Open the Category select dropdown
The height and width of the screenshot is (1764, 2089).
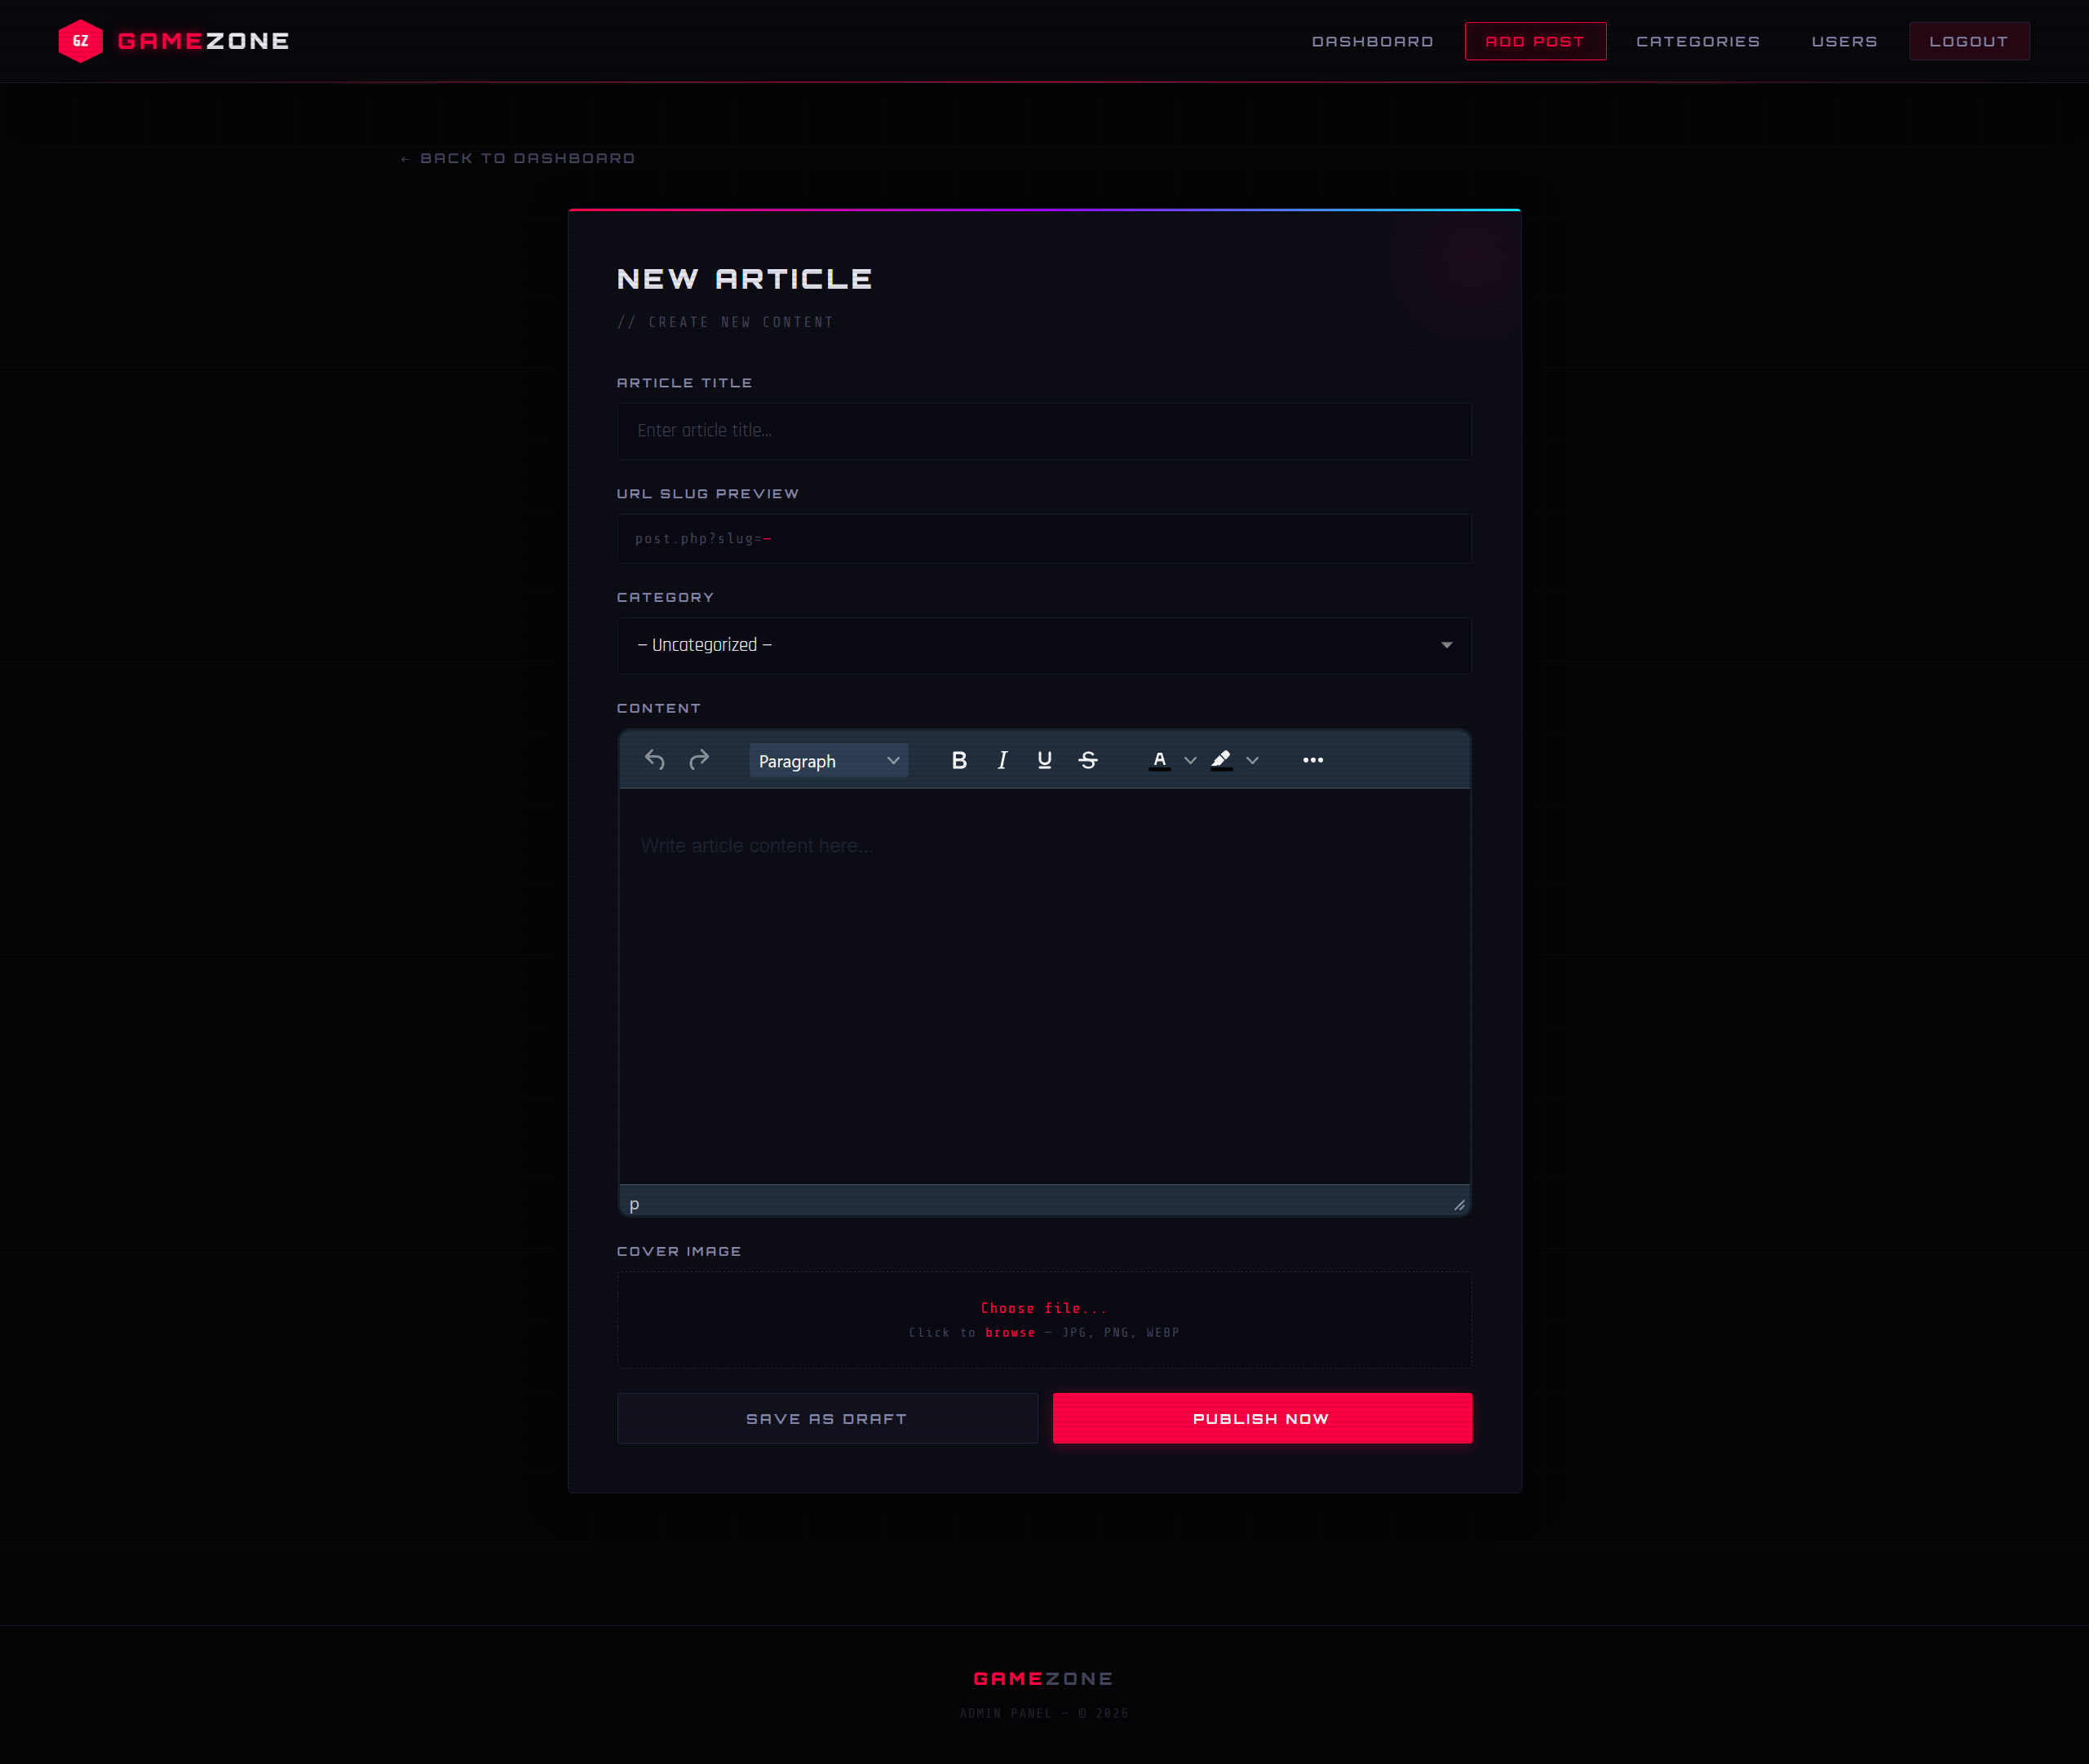(x=1044, y=645)
